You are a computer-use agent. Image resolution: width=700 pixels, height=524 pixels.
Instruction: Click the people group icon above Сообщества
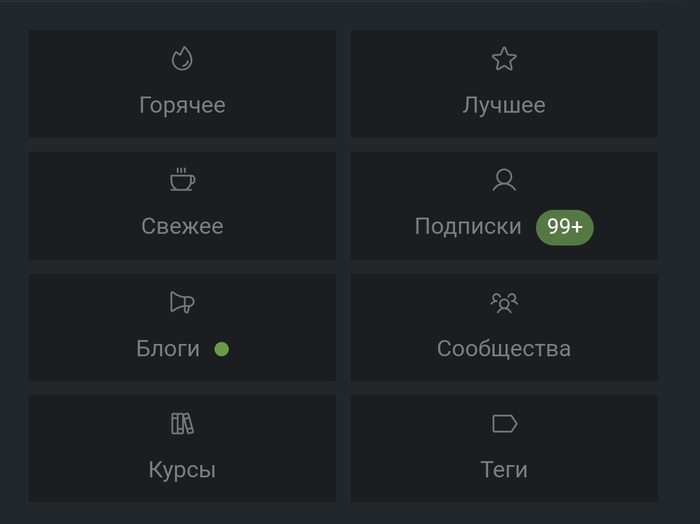click(x=504, y=302)
